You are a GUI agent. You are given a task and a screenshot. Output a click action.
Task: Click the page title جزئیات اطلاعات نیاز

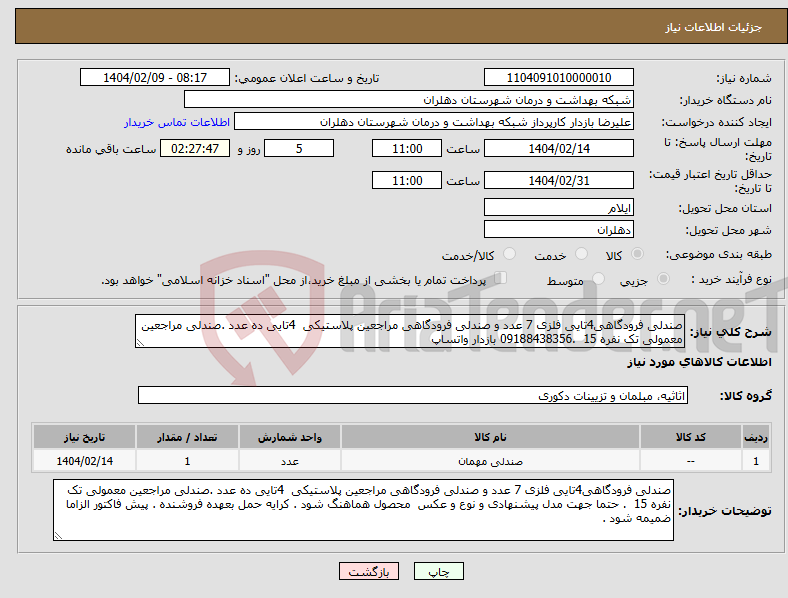pos(714,27)
